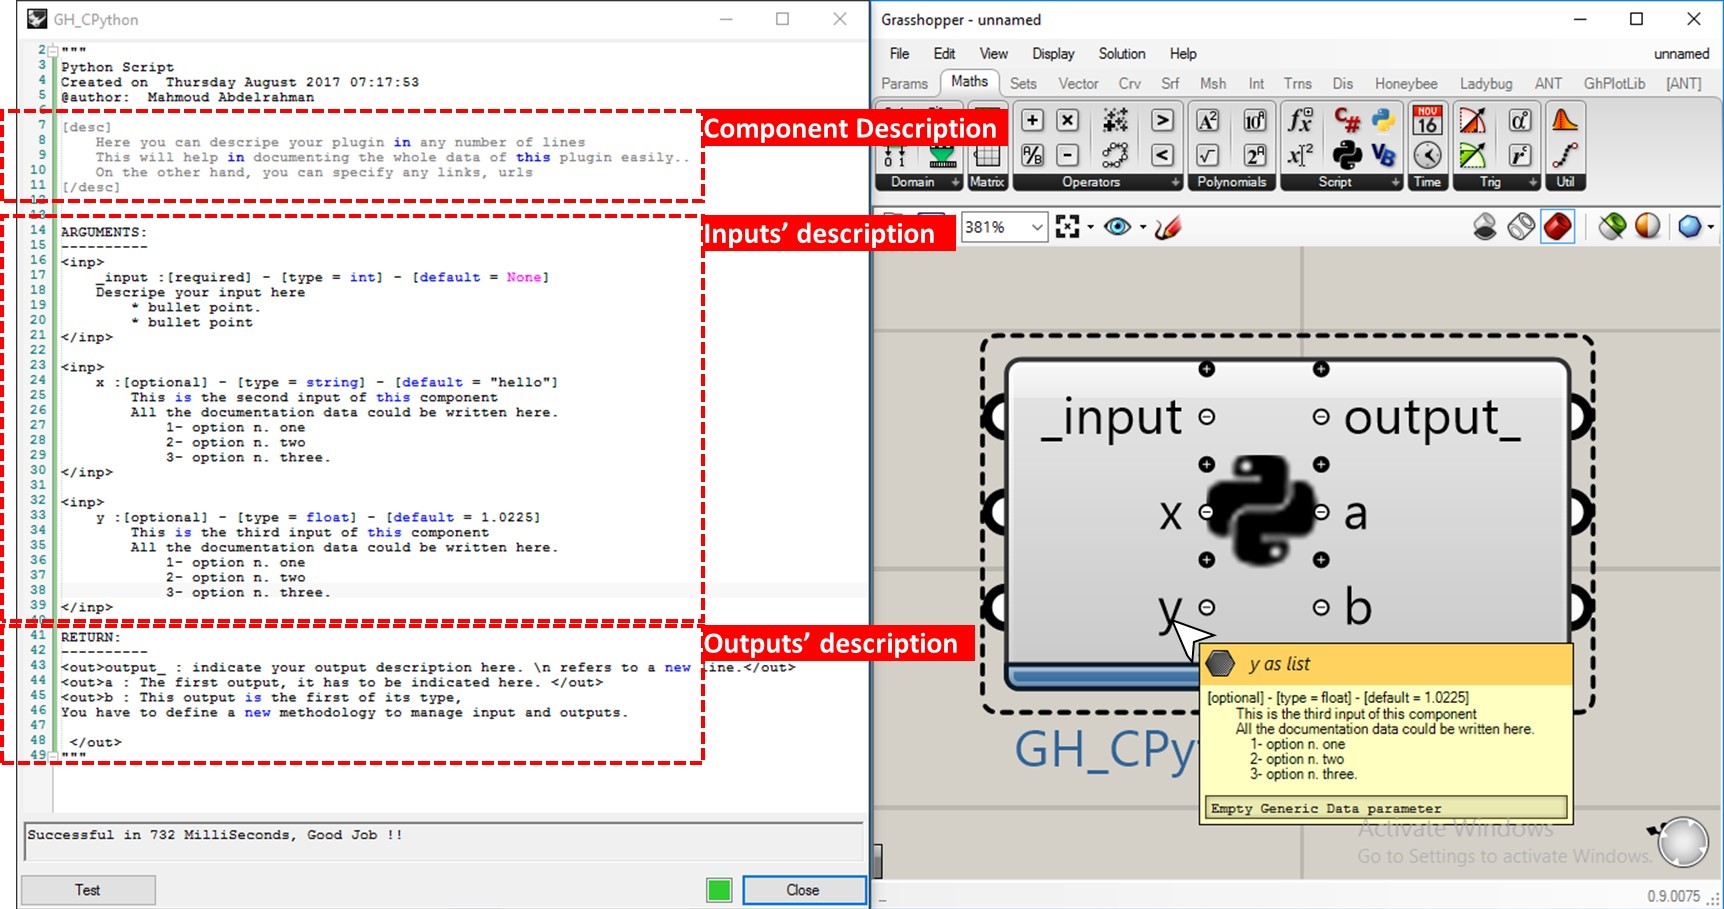Pick the VB script component icon

(x=1383, y=155)
